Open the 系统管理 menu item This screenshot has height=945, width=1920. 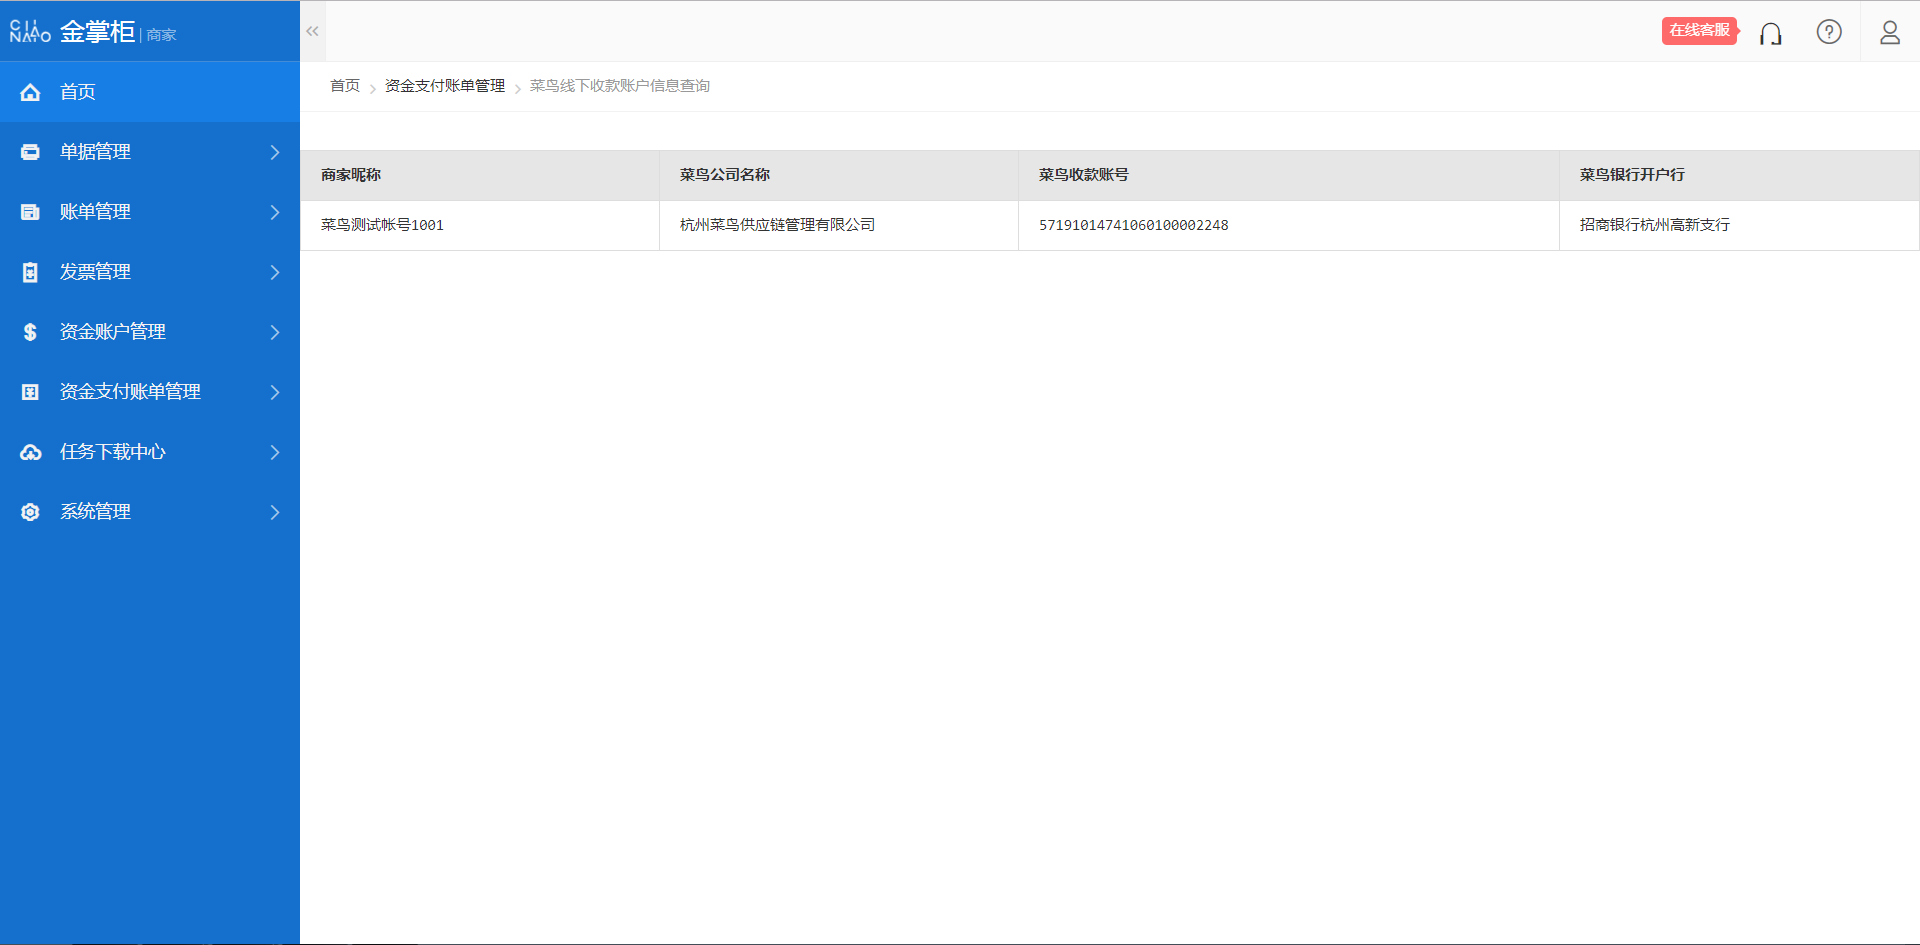click(150, 512)
